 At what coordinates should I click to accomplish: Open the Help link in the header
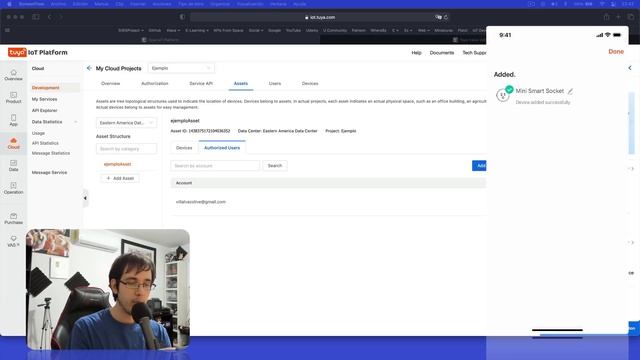coord(416,53)
